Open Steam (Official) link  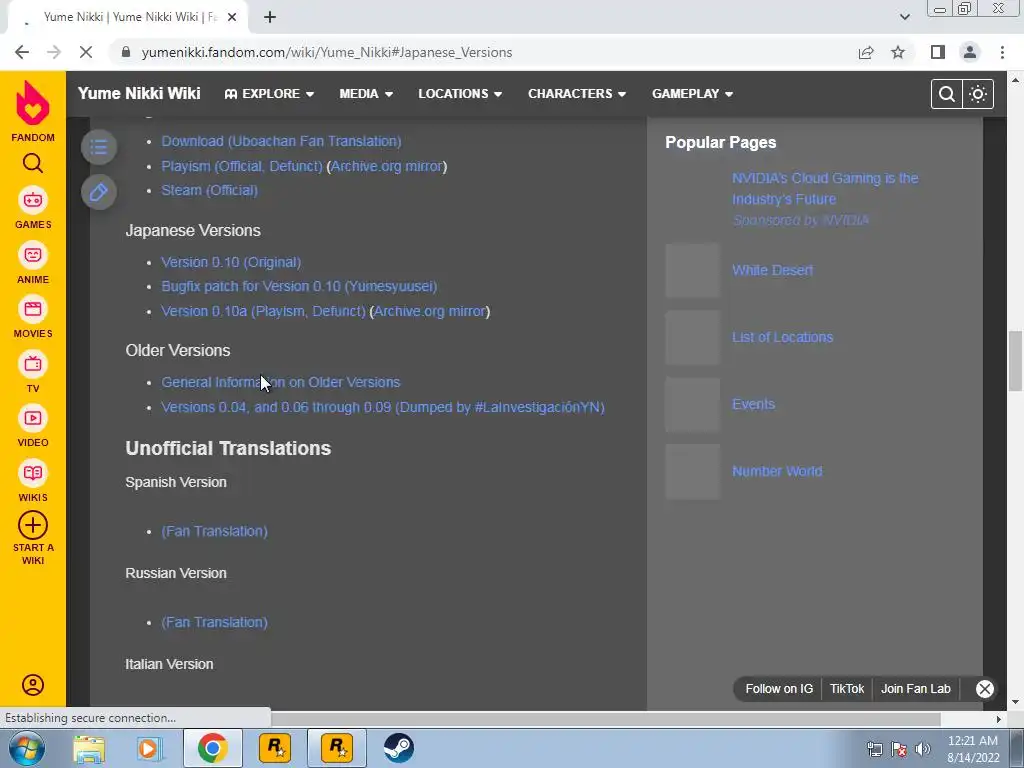point(210,190)
